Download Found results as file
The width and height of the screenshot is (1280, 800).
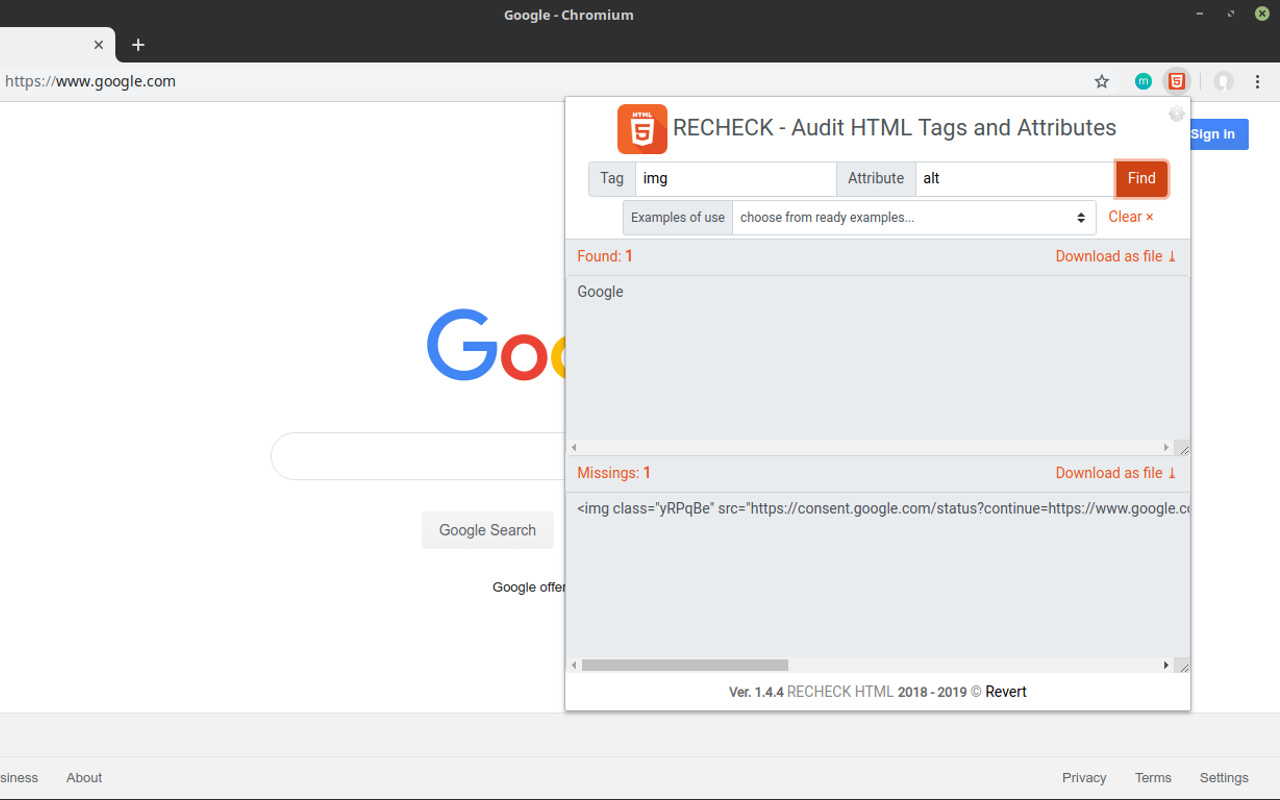(1116, 256)
